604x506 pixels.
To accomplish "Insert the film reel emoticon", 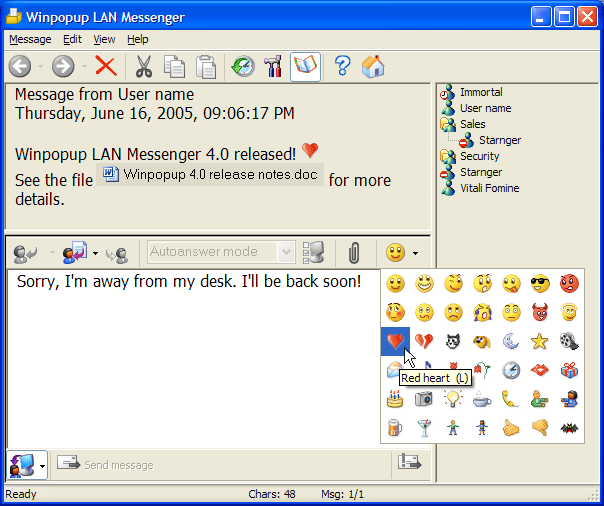I will (x=569, y=341).
